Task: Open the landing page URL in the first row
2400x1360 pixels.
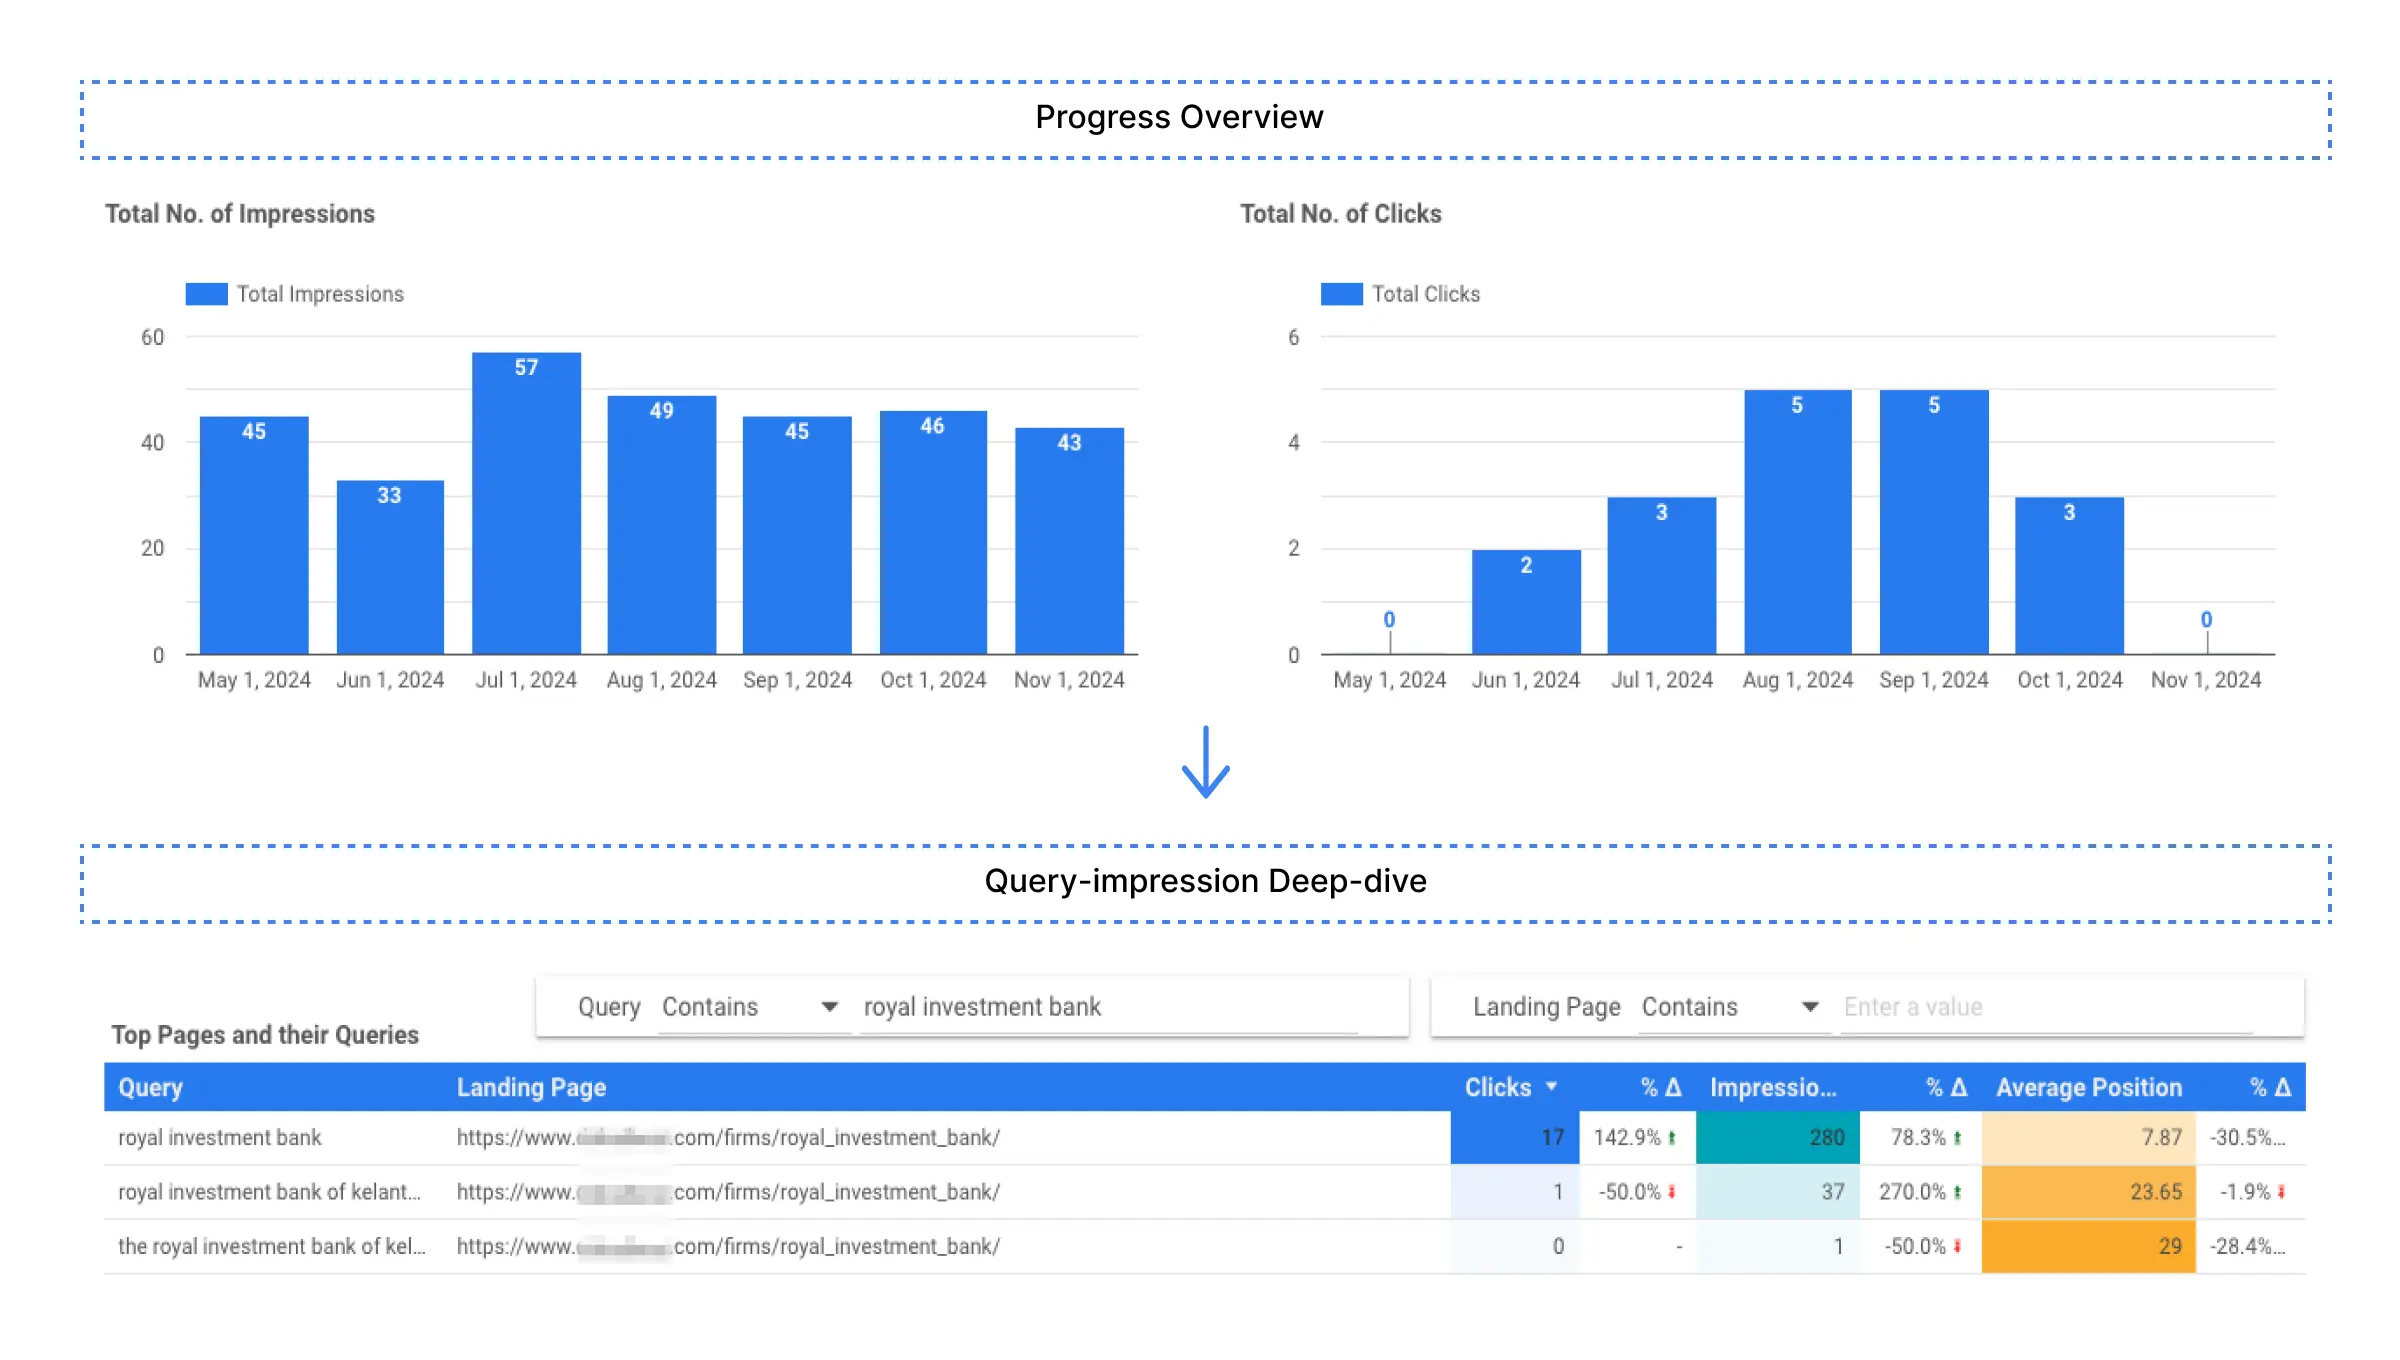Action: pyautogui.click(x=728, y=1138)
